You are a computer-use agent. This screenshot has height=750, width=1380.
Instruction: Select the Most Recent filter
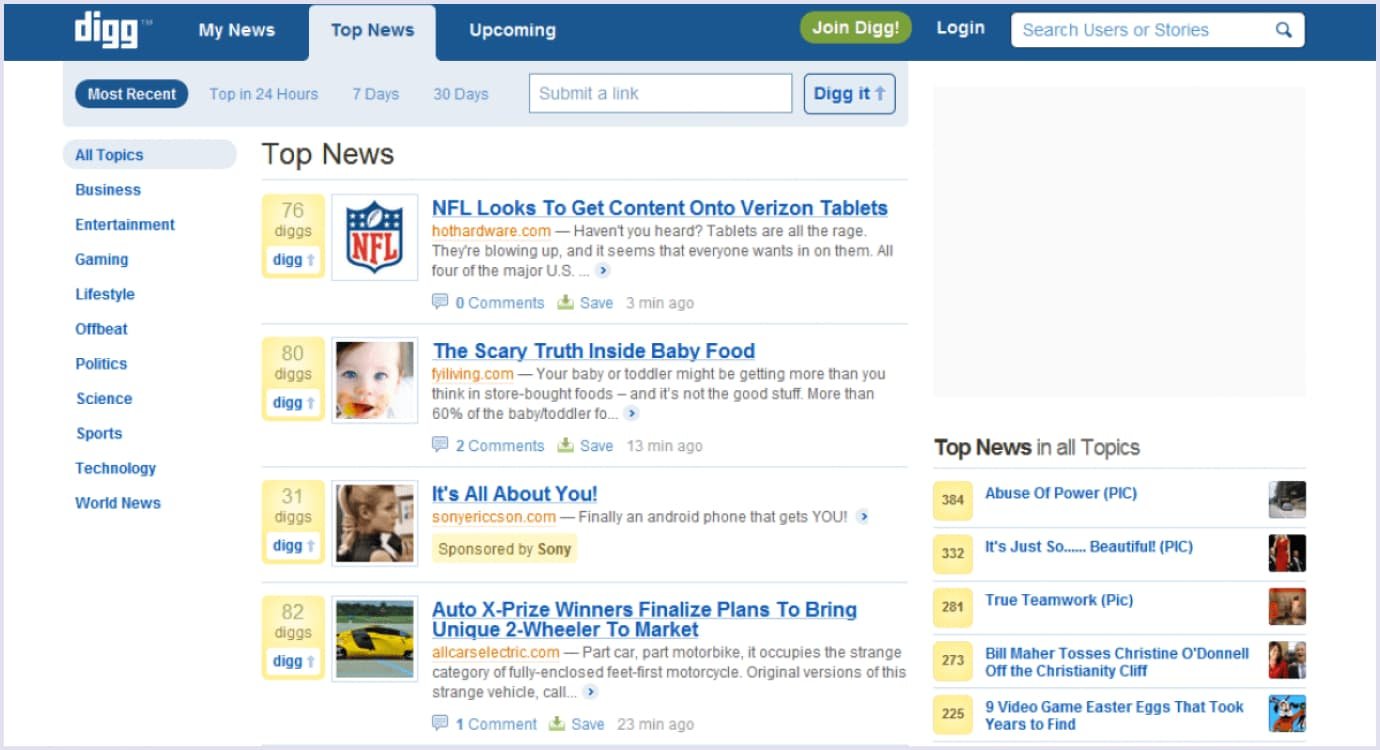(132, 94)
